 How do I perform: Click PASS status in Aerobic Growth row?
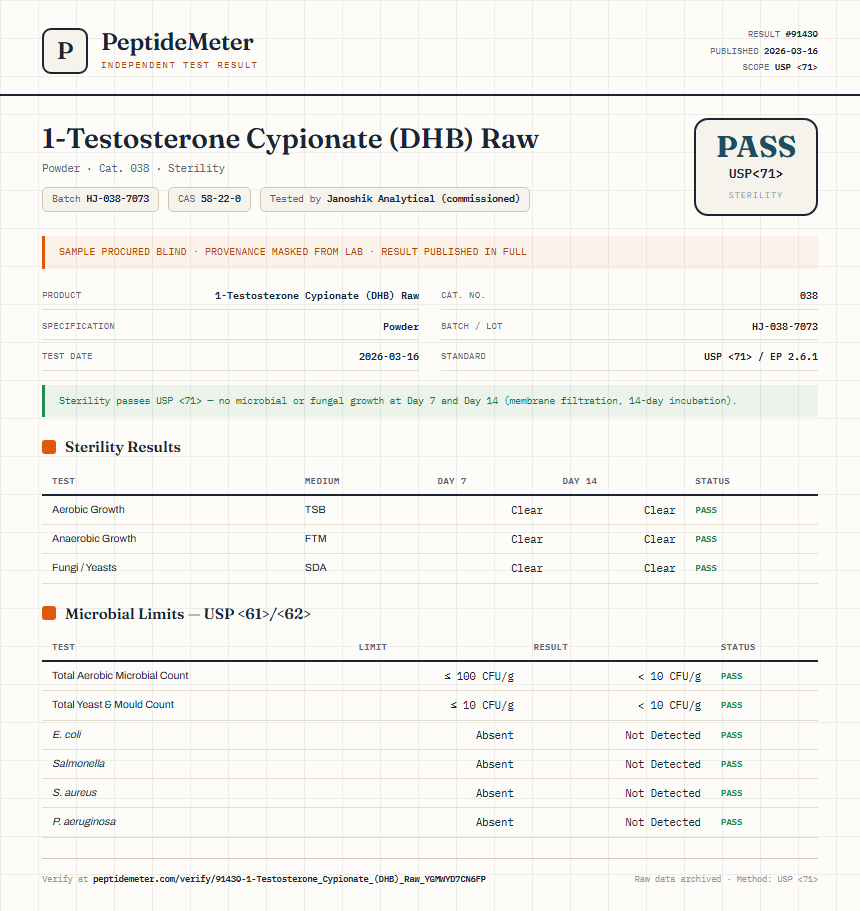706,510
